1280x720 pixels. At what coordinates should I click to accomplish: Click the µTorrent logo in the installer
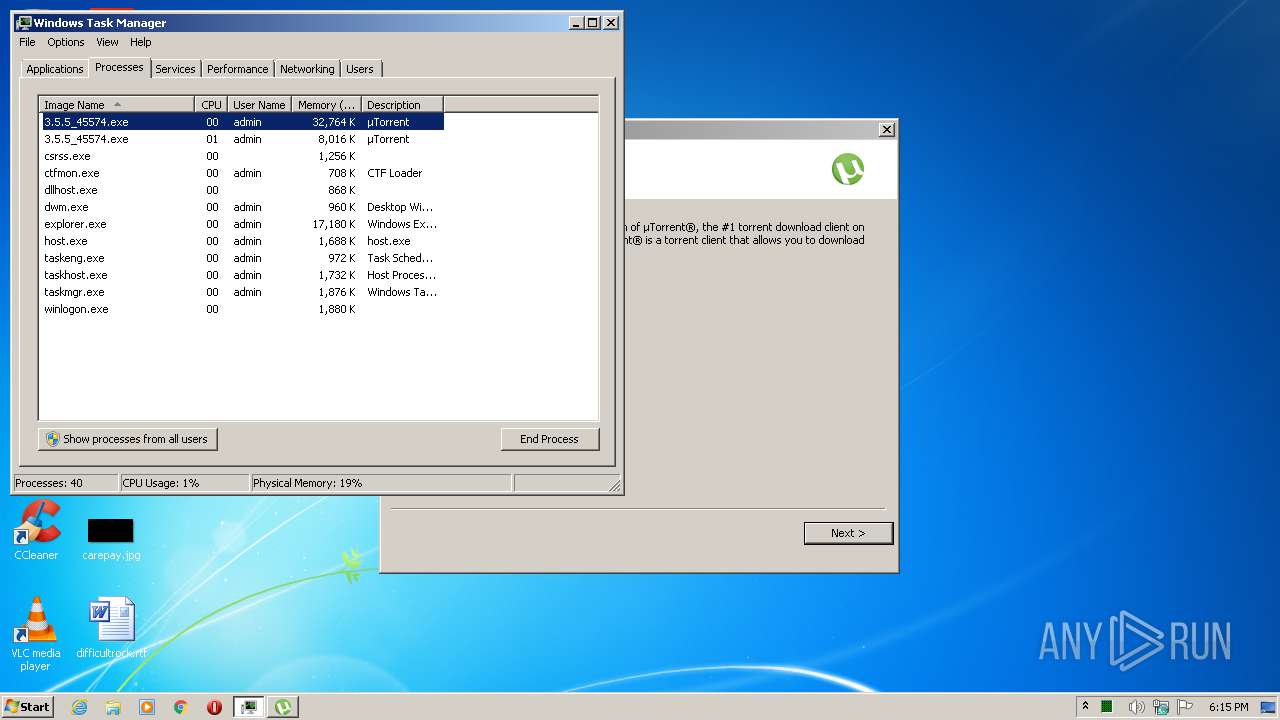(848, 169)
